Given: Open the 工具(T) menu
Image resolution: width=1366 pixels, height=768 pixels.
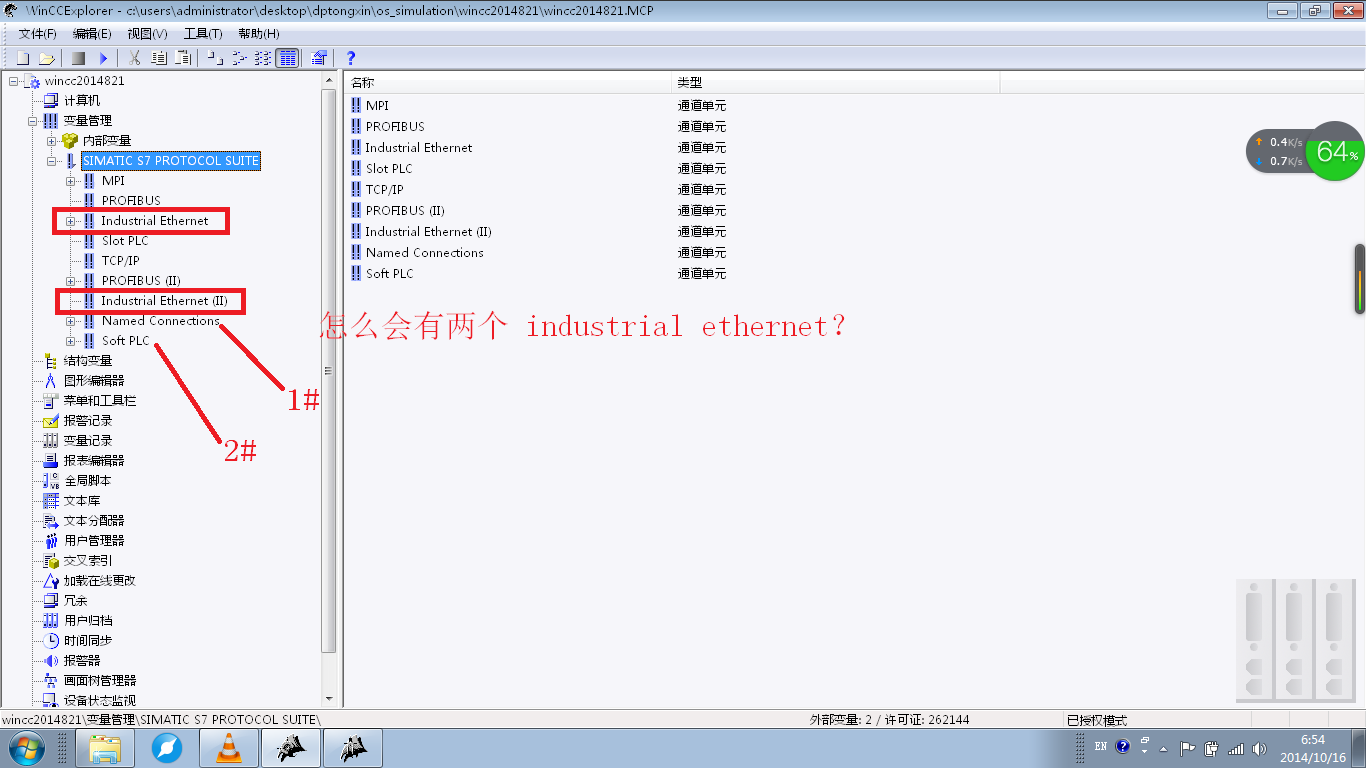Looking at the screenshot, I should pyautogui.click(x=203, y=34).
